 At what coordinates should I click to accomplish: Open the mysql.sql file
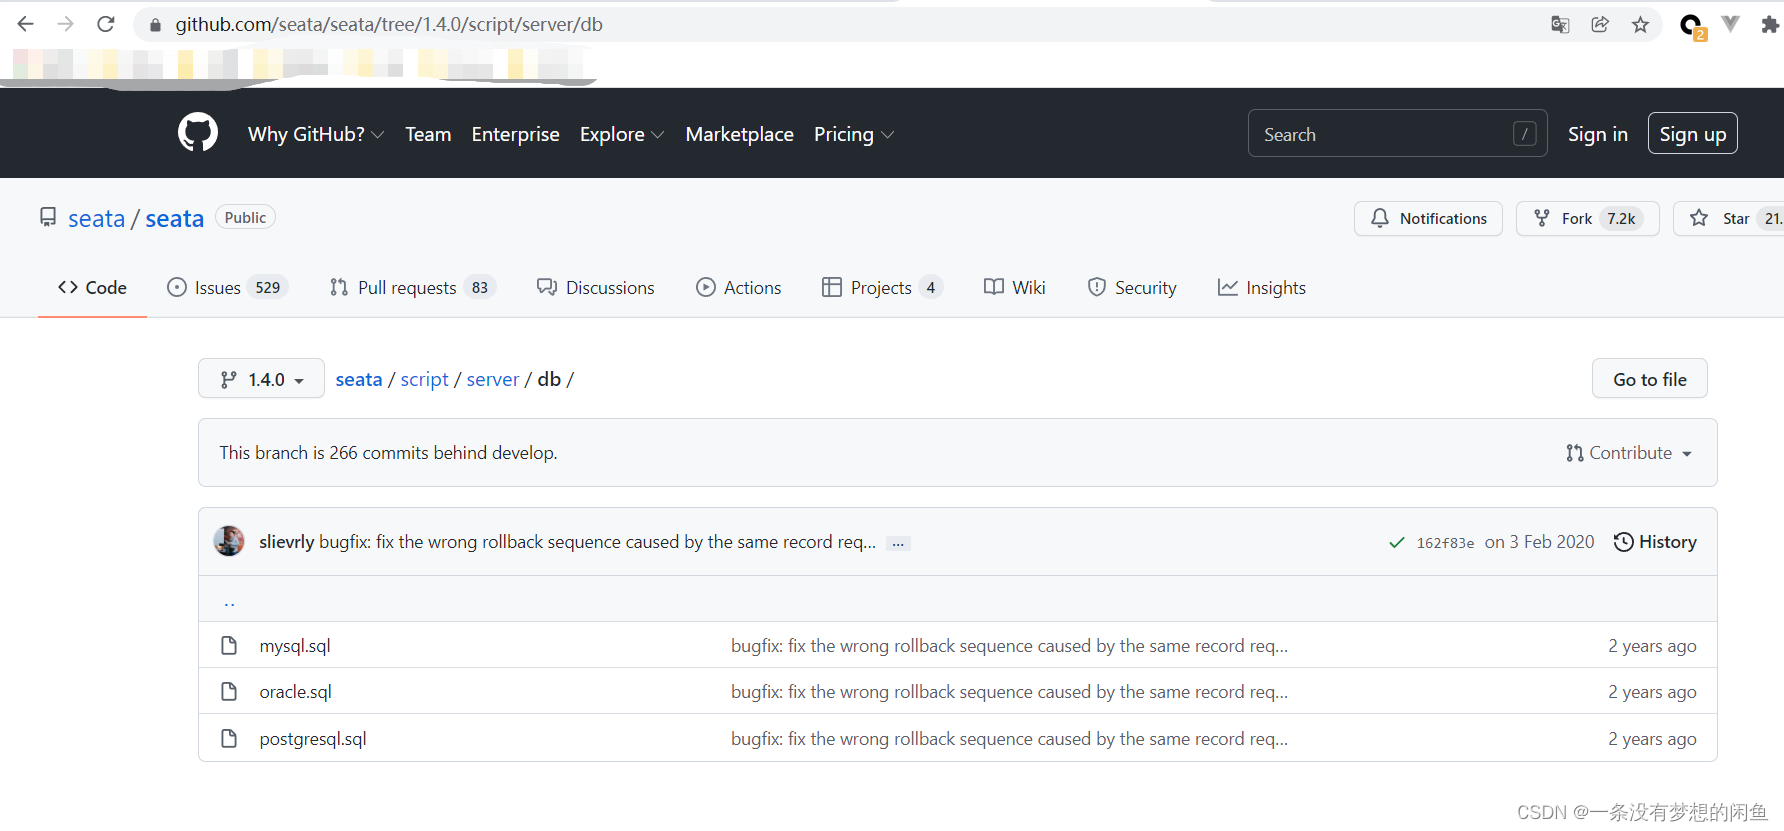pyautogui.click(x=295, y=646)
